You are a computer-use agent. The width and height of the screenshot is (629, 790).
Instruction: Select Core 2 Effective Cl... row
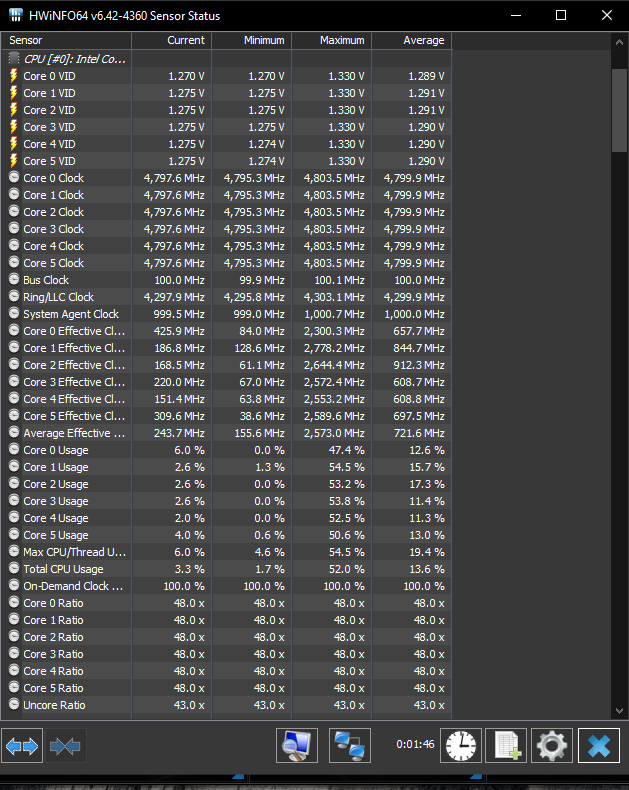click(x=226, y=365)
